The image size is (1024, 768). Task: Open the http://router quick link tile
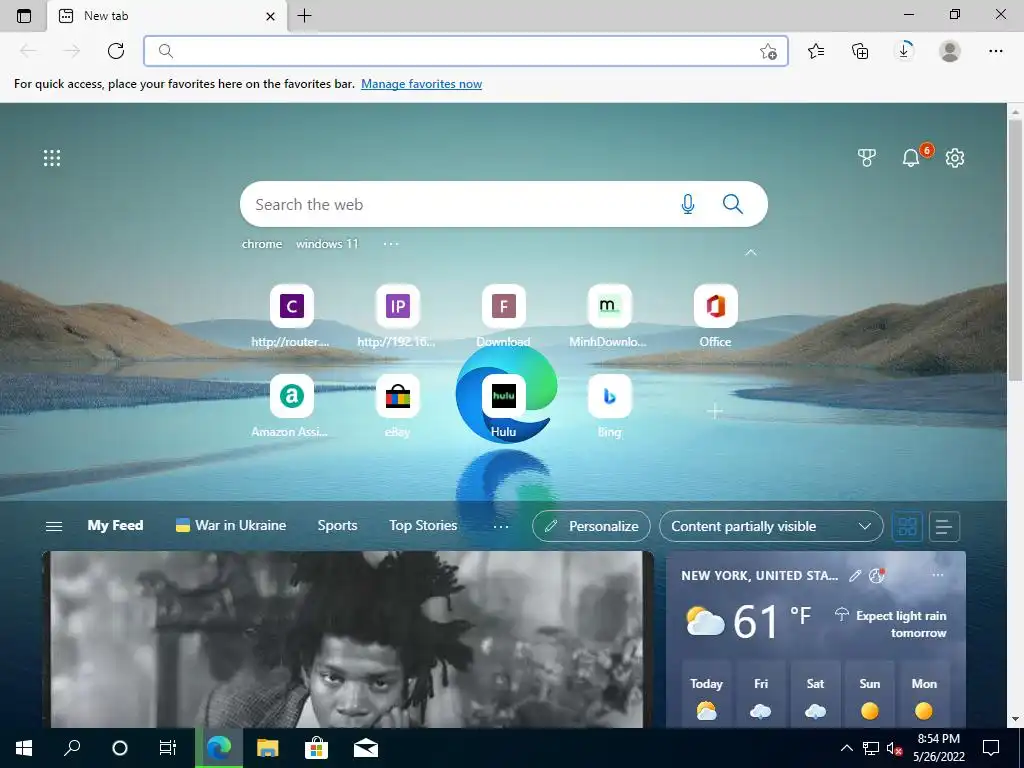(291, 315)
